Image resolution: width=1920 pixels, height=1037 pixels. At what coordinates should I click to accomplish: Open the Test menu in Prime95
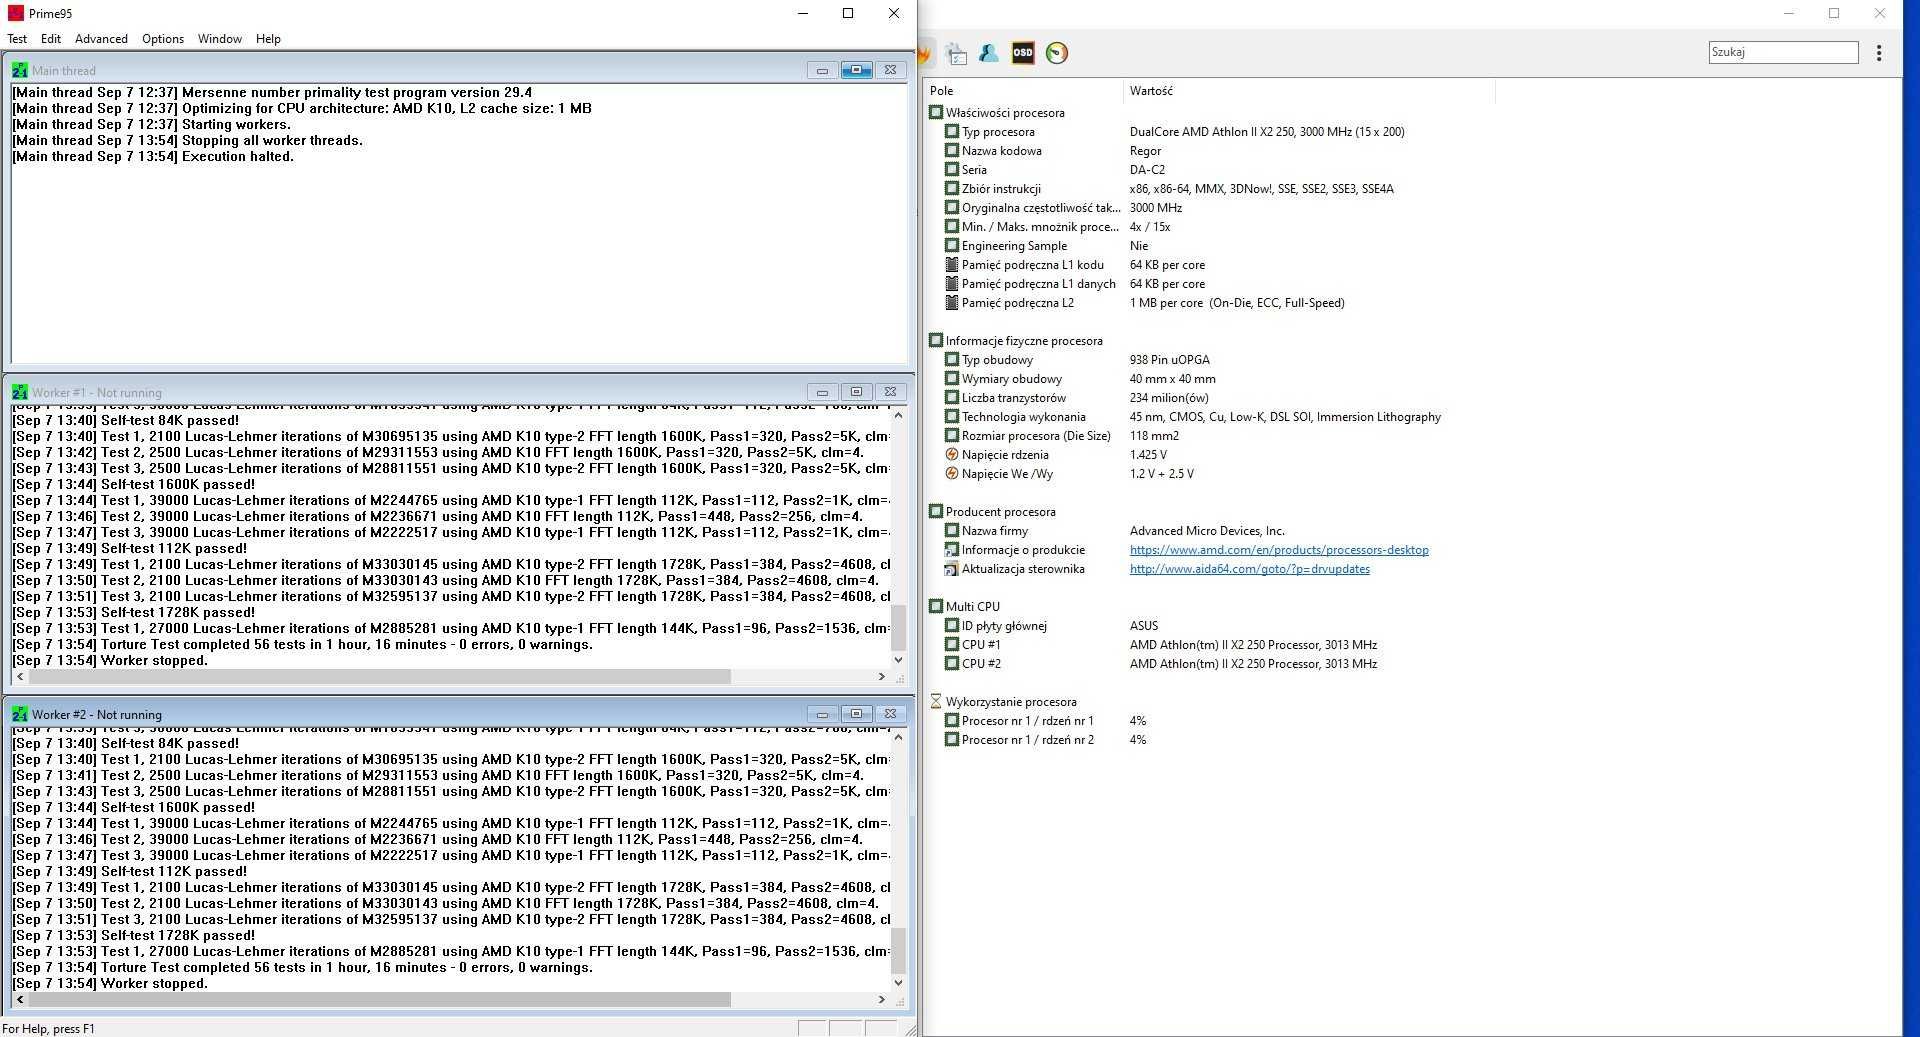pos(17,39)
